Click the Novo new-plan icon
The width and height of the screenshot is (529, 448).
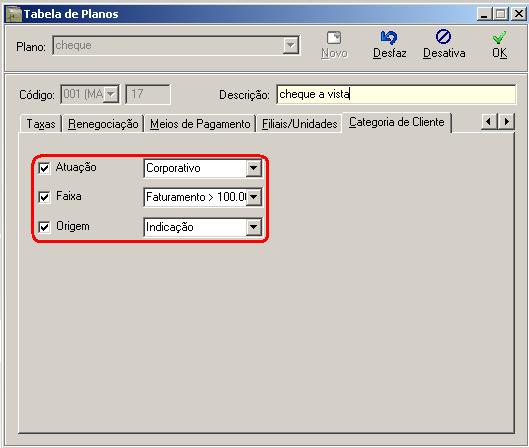coord(334,38)
